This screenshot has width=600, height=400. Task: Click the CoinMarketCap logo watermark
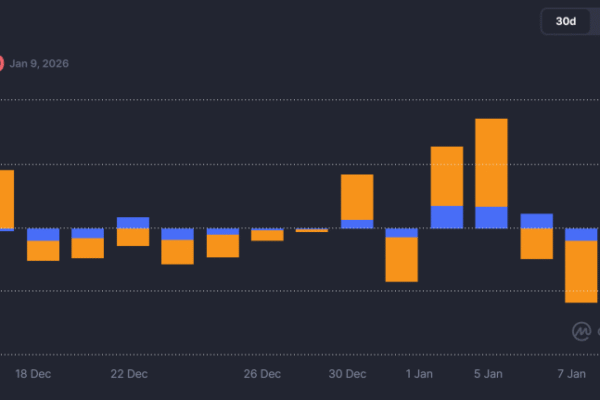(x=581, y=330)
